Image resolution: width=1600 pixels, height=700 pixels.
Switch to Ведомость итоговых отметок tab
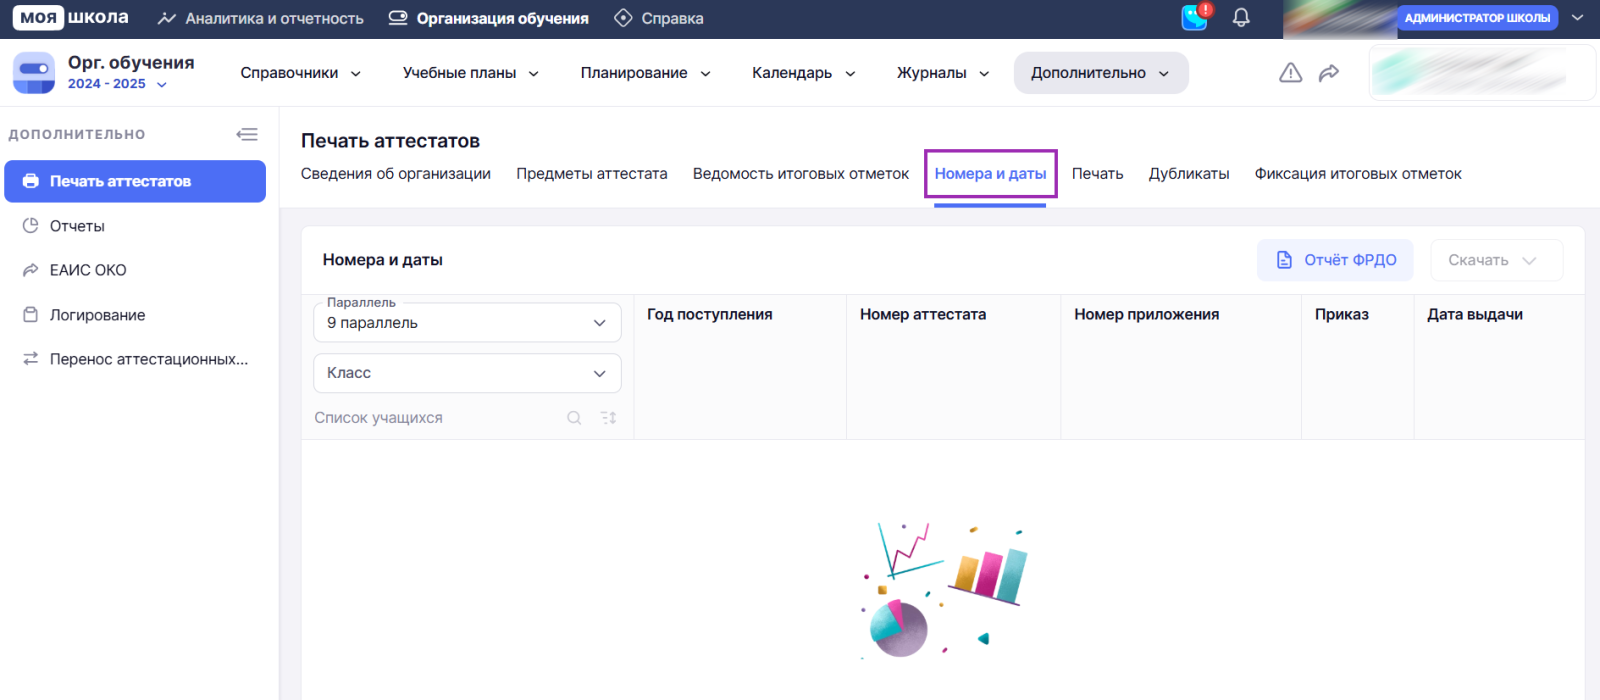(x=801, y=174)
